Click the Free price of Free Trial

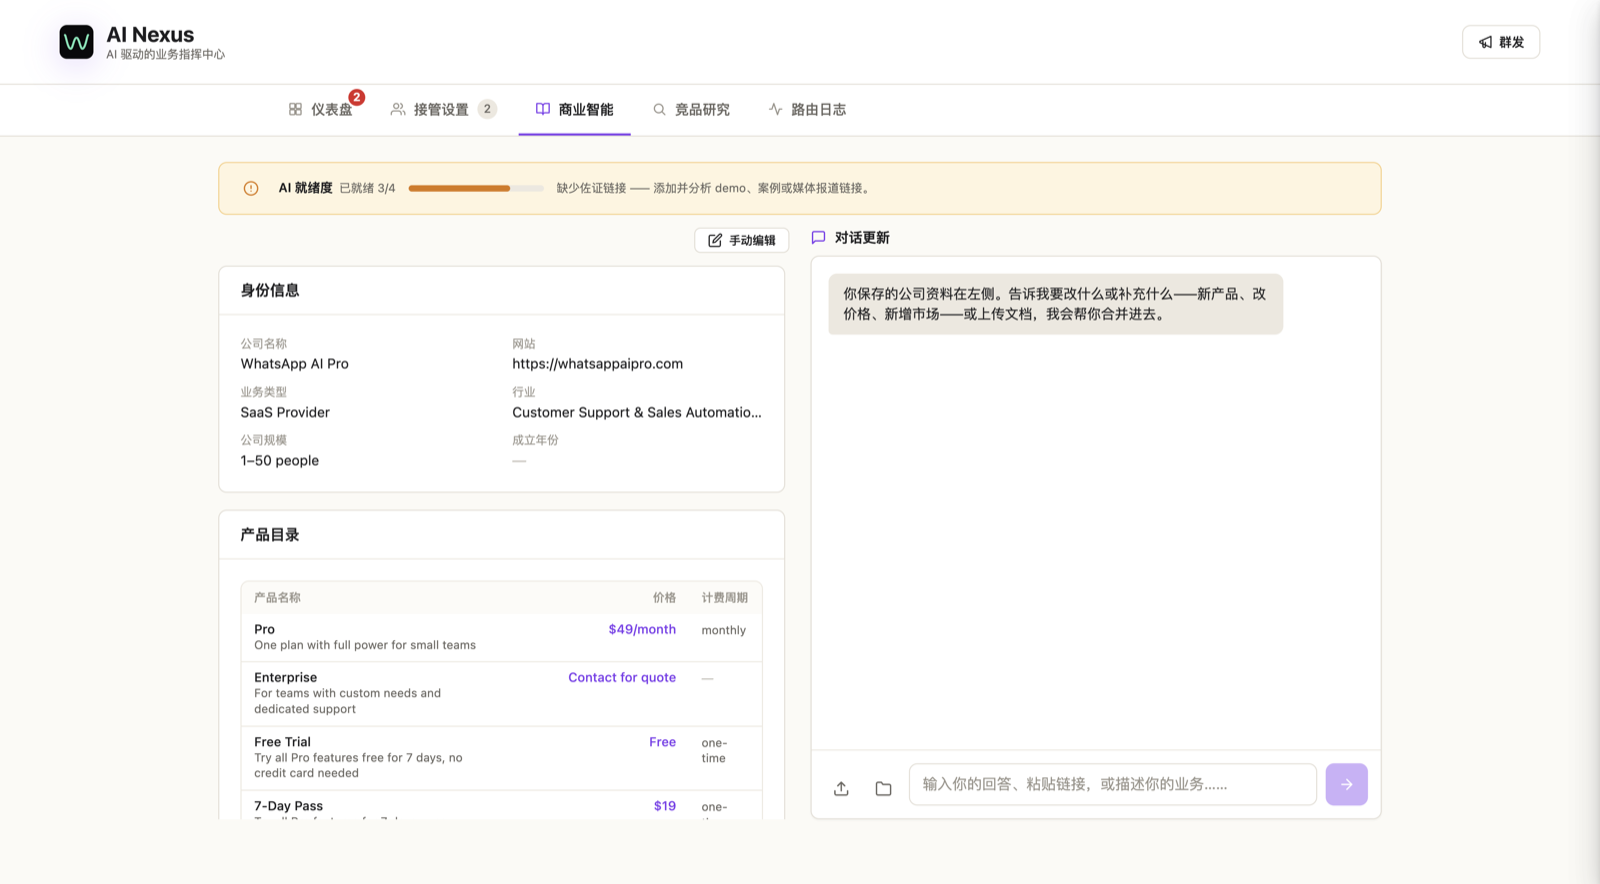click(662, 742)
